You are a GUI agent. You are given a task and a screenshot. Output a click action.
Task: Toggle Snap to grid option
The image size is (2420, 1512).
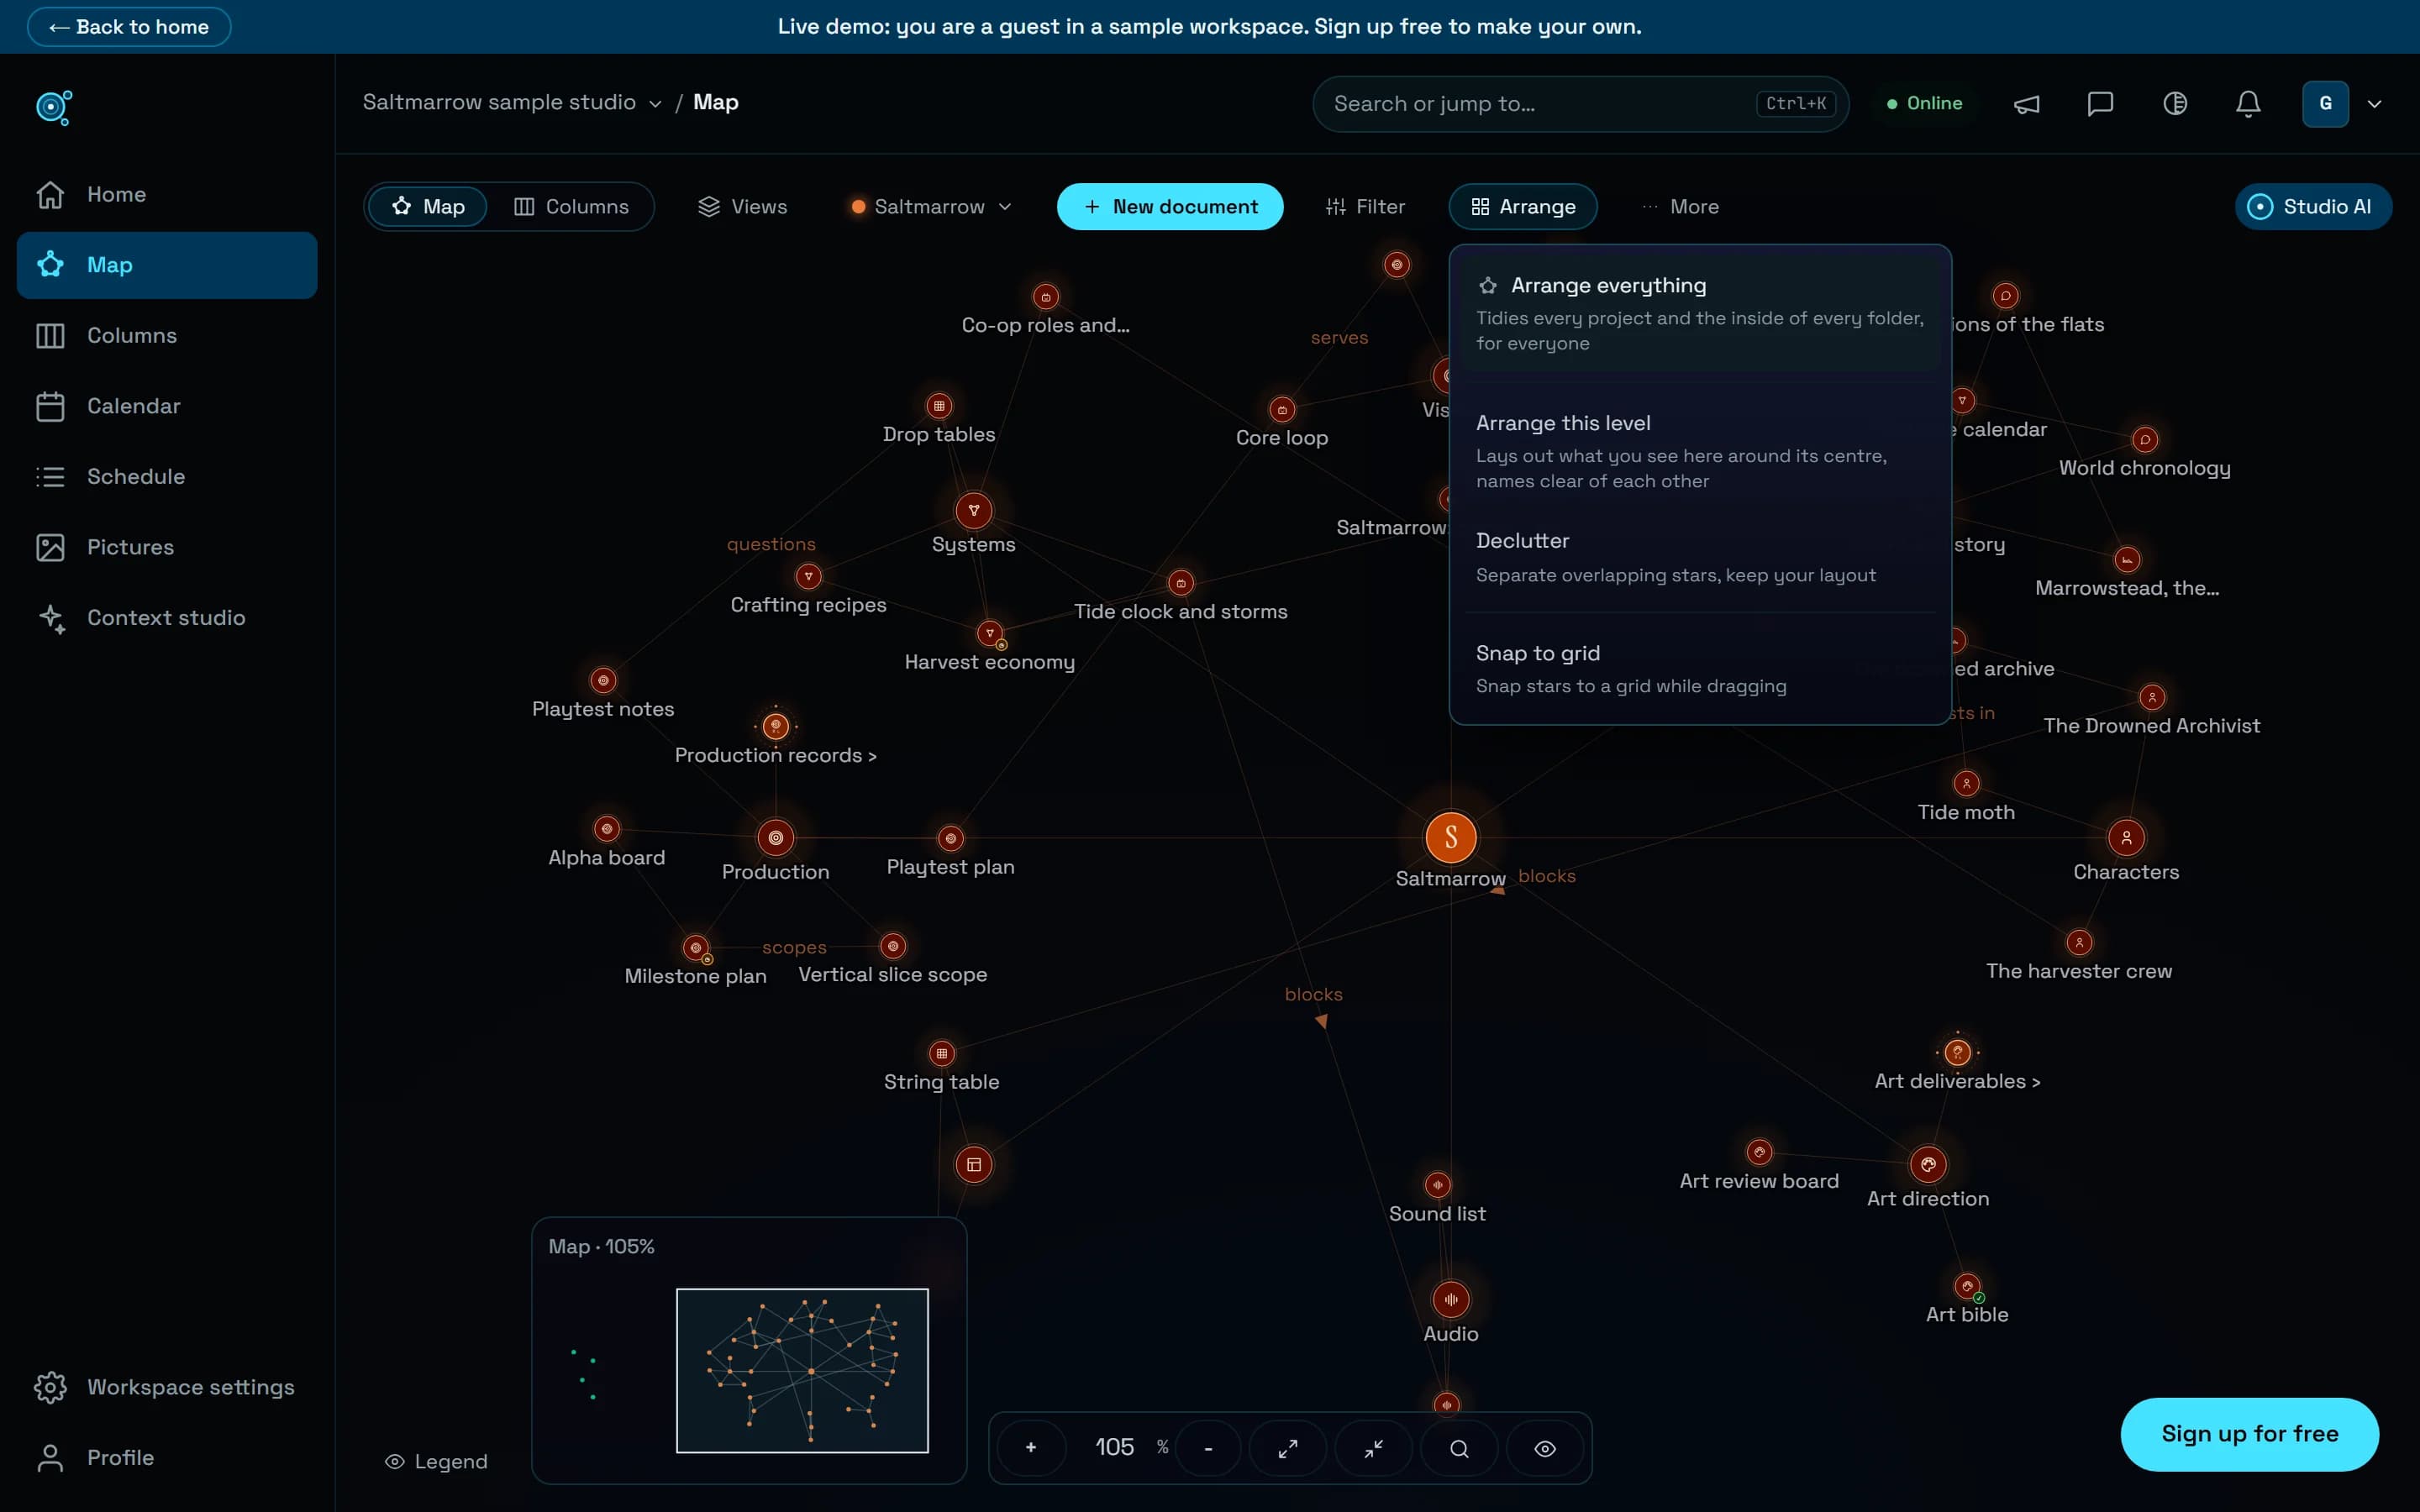pyautogui.click(x=1699, y=668)
